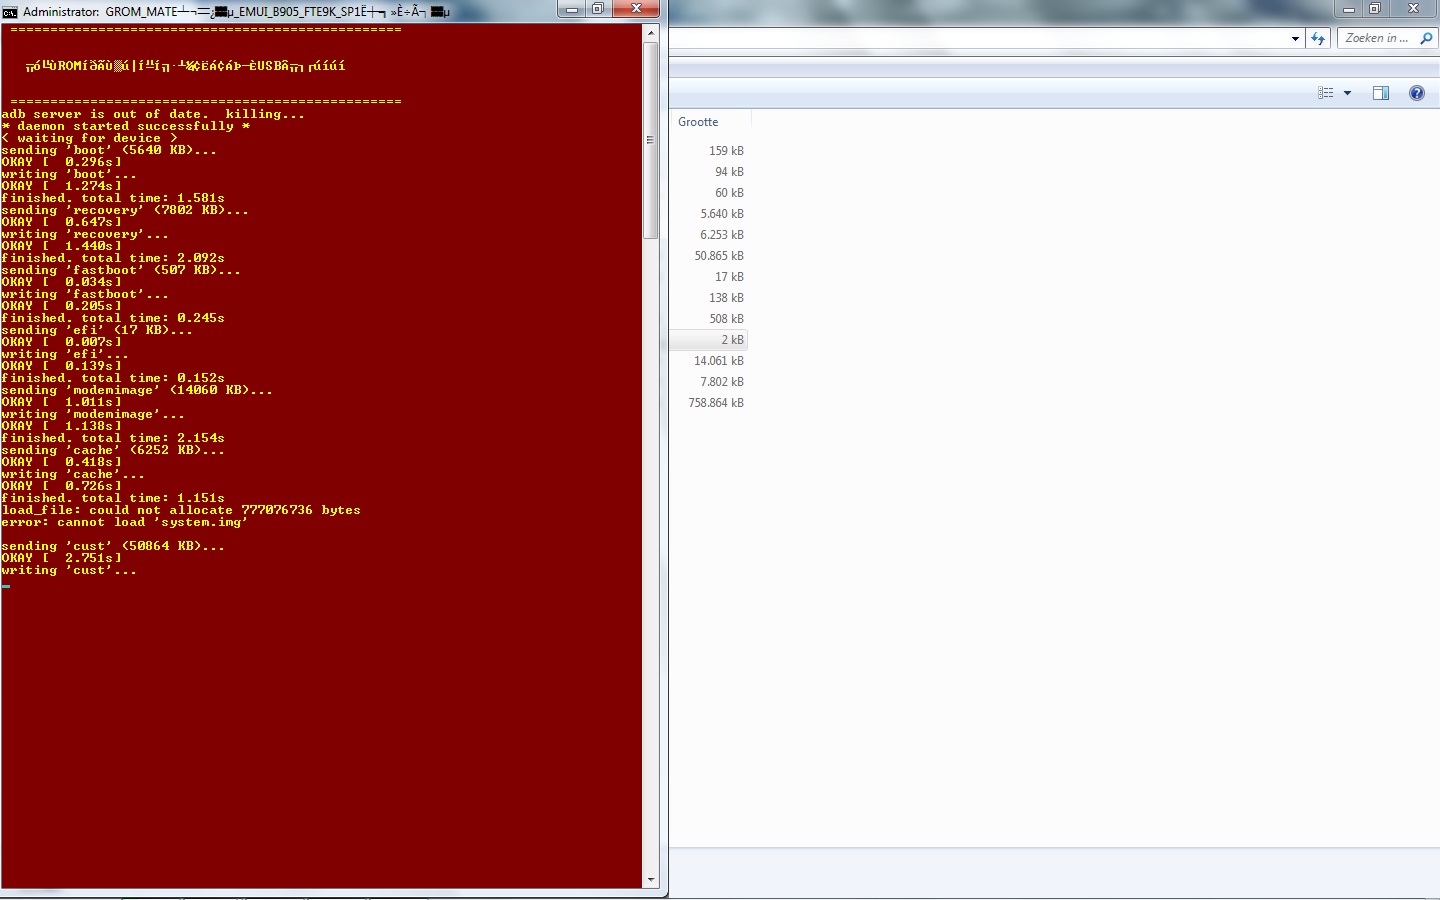Open the command prompt window system-menu icon

pyautogui.click(x=10, y=12)
